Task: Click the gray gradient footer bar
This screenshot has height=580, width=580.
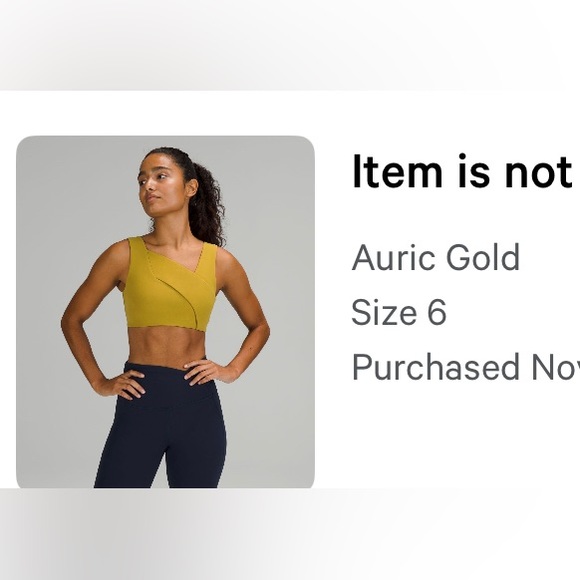Action: click(x=290, y=534)
